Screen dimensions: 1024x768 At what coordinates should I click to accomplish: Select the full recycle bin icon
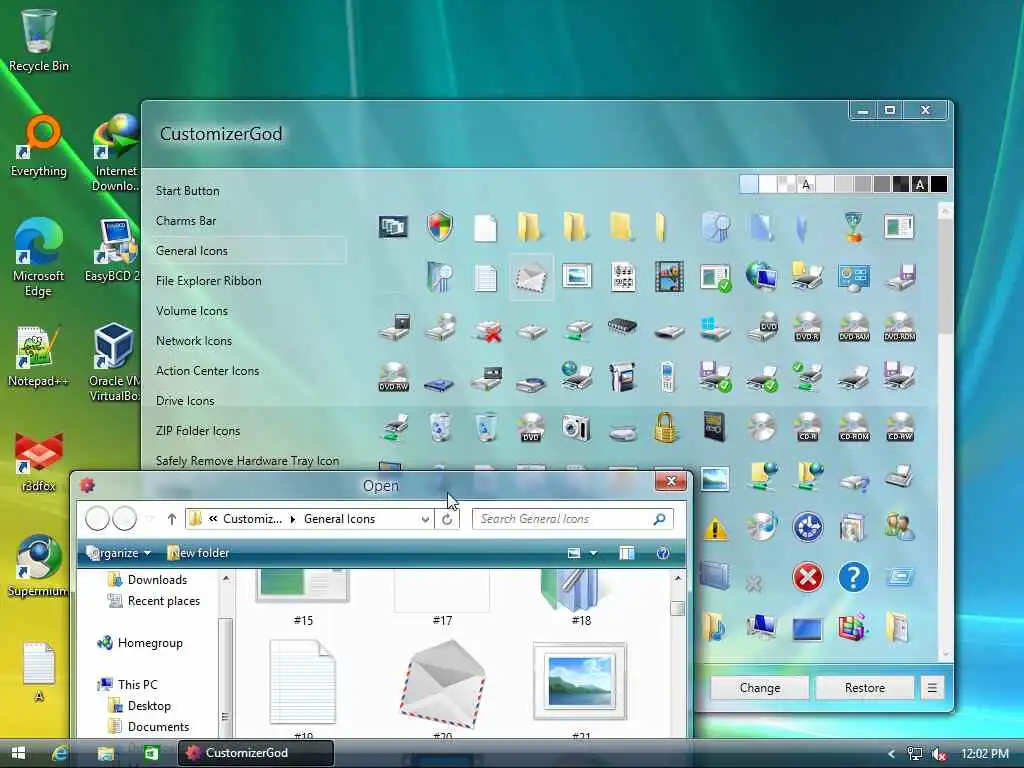click(440, 427)
